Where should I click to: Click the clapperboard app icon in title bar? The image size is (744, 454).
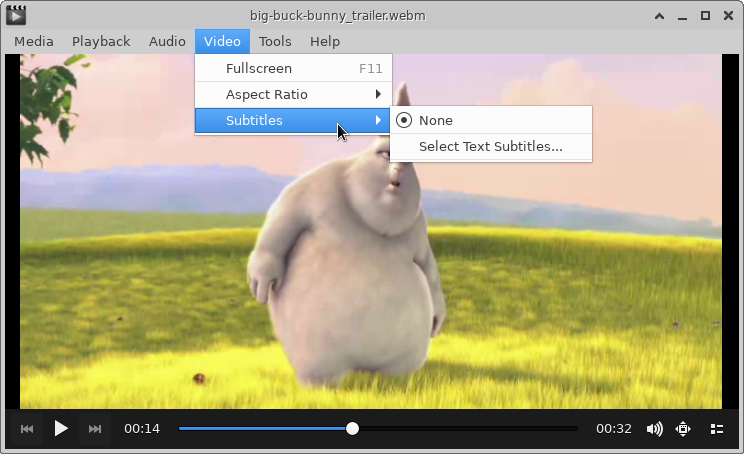(x=16, y=15)
